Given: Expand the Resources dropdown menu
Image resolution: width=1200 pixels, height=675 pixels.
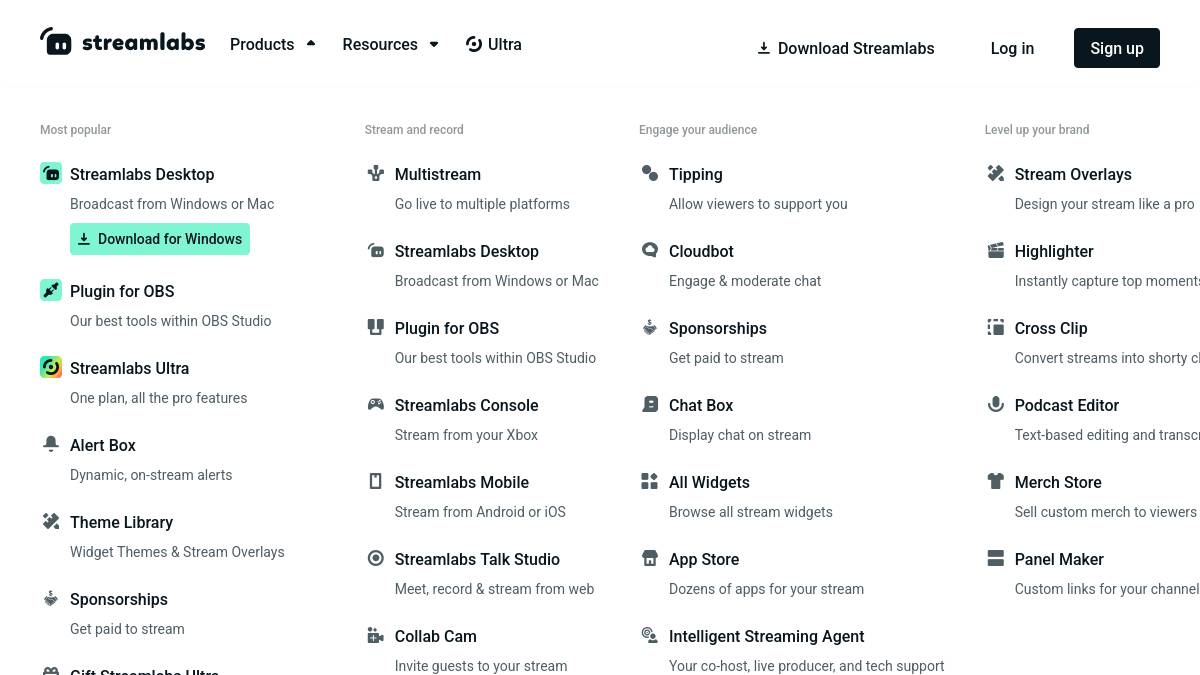Looking at the screenshot, I should pyautogui.click(x=390, y=44).
